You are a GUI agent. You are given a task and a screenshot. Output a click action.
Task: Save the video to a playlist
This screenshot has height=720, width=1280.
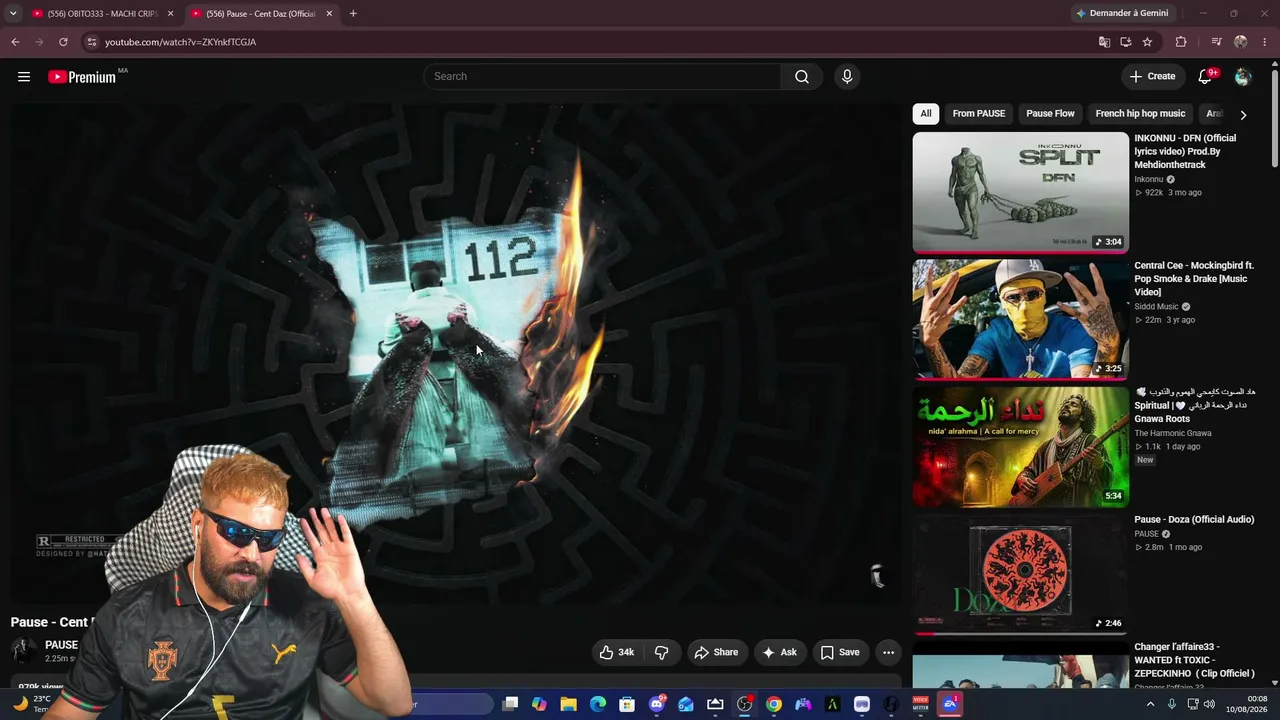[840, 652]
